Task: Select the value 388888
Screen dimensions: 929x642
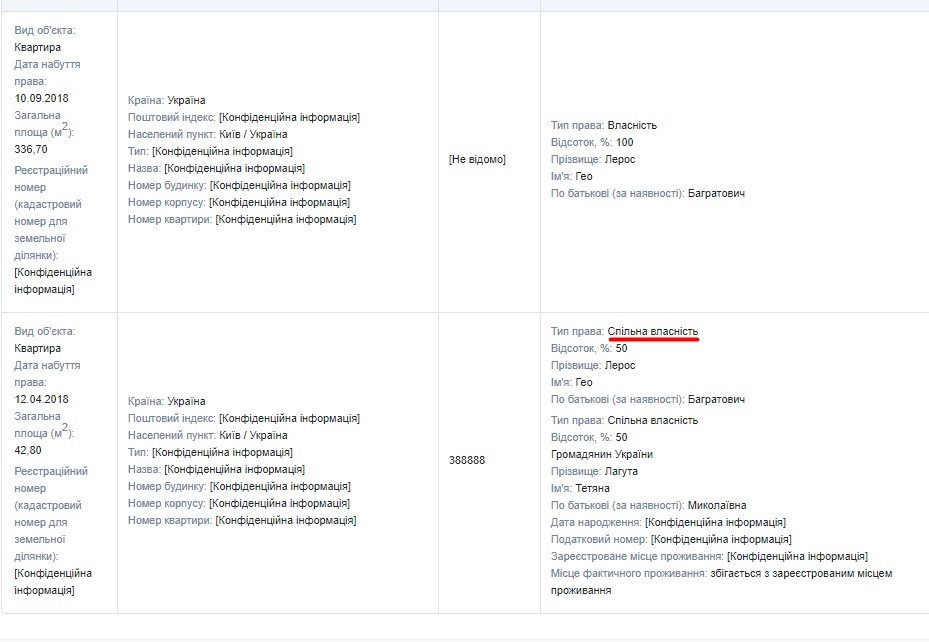Action: coord(467,460)
